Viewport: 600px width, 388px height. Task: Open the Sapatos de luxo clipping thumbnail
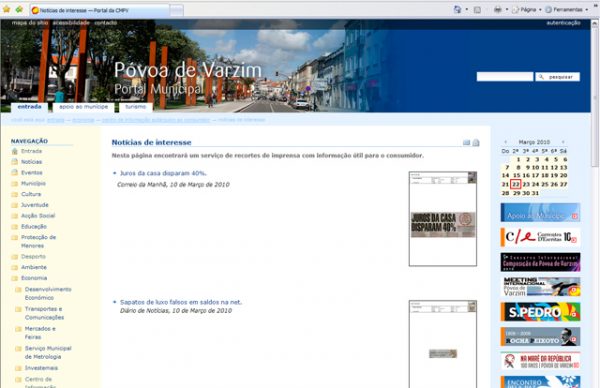click(x=443, y=344)
